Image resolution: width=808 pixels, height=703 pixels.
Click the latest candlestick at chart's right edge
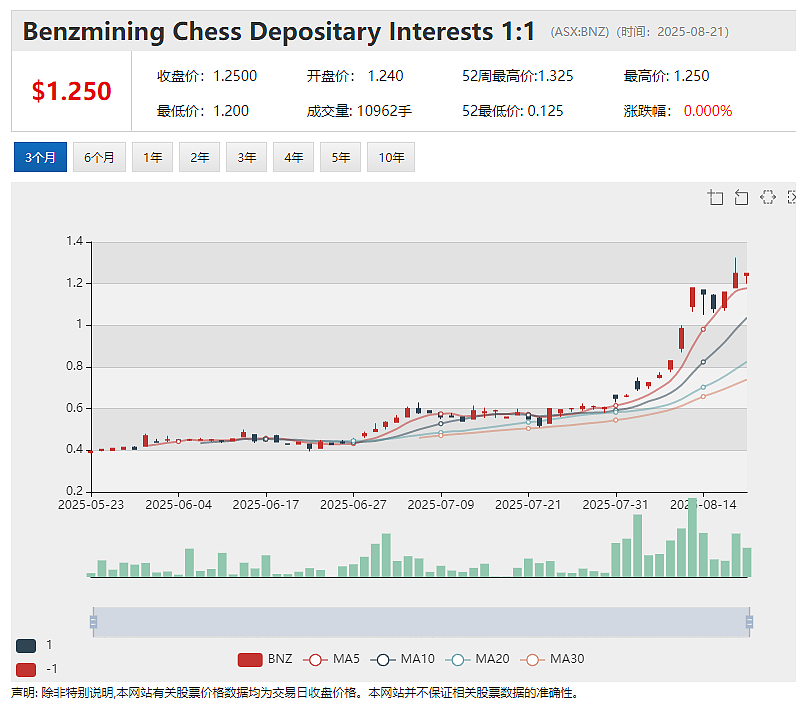click(x=746, y=277)
